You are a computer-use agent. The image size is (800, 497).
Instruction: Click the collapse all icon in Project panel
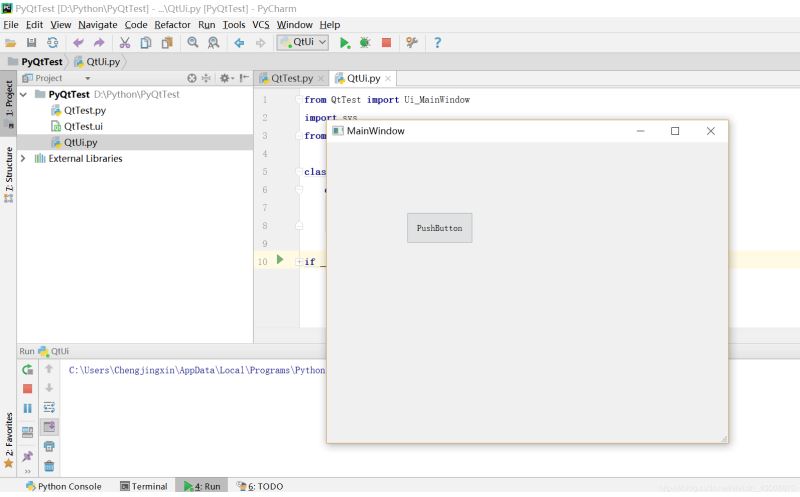pyautogui.click(x=206, y=78)
